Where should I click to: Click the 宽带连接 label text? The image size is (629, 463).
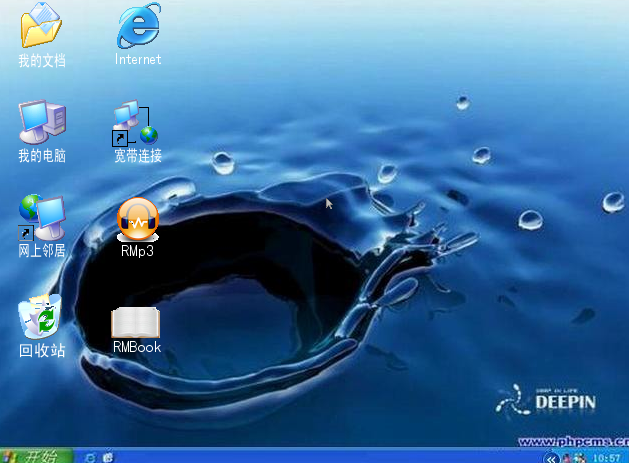pyautogui.click(x=138, y=156)
